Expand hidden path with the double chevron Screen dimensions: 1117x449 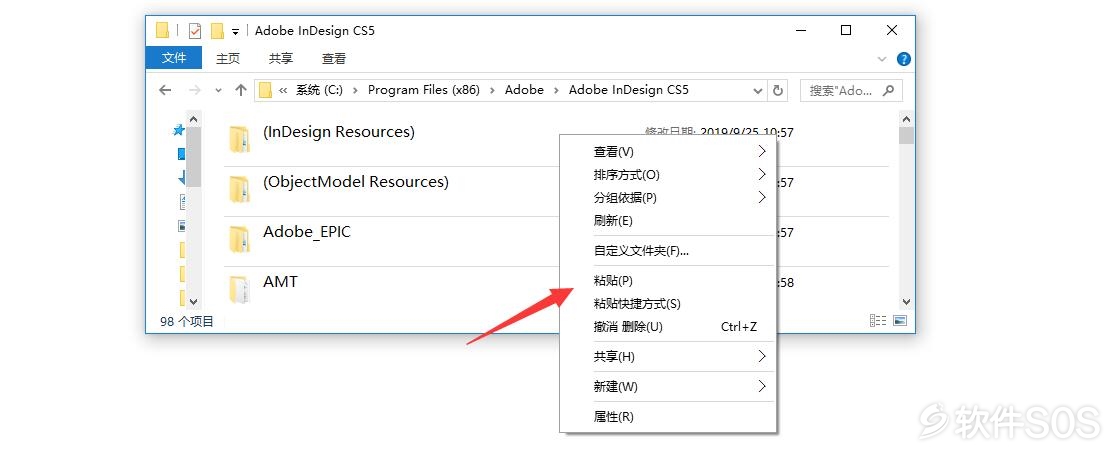pos(283,91)
